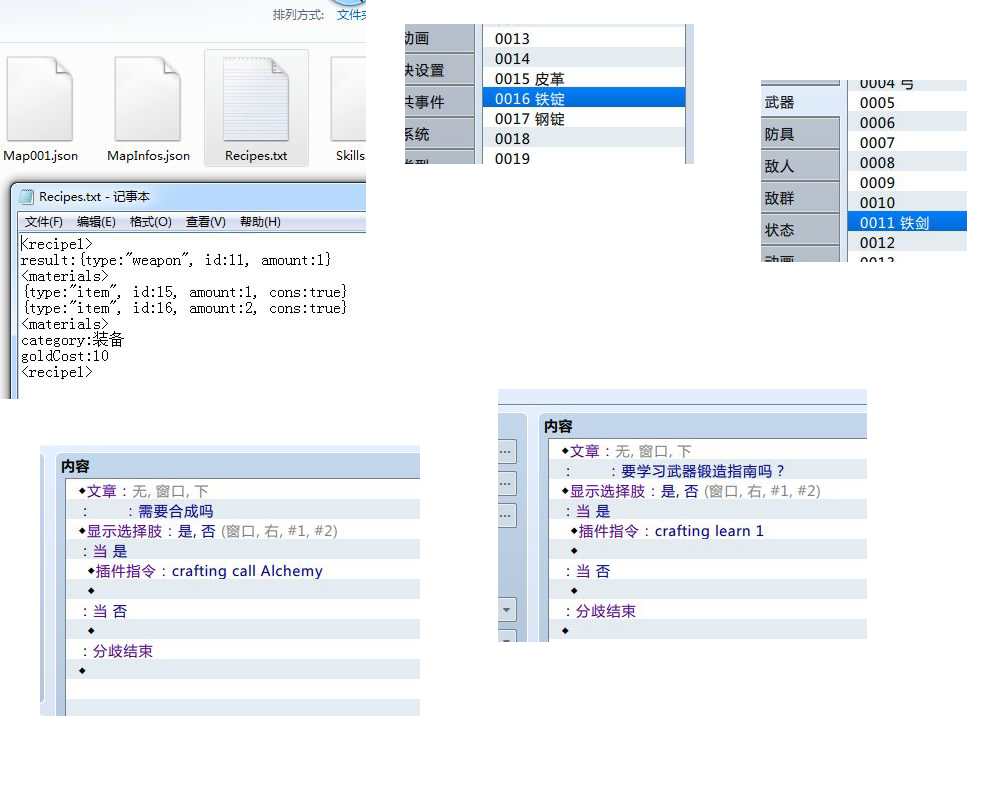Click the id:16 material line in Notepad
The height and width of the screenshot is (800, 1000).
[x=185, y=307]
